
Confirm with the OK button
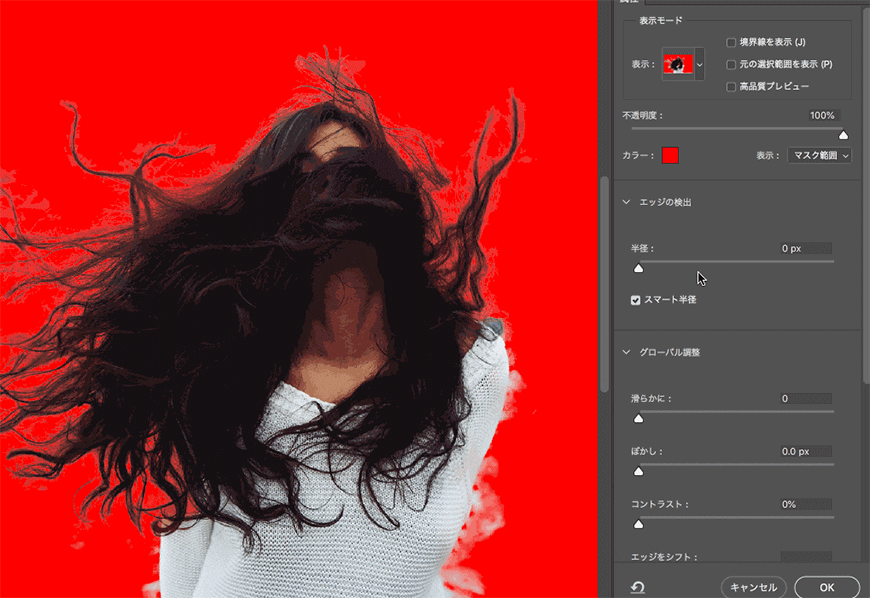pos(827,587)
